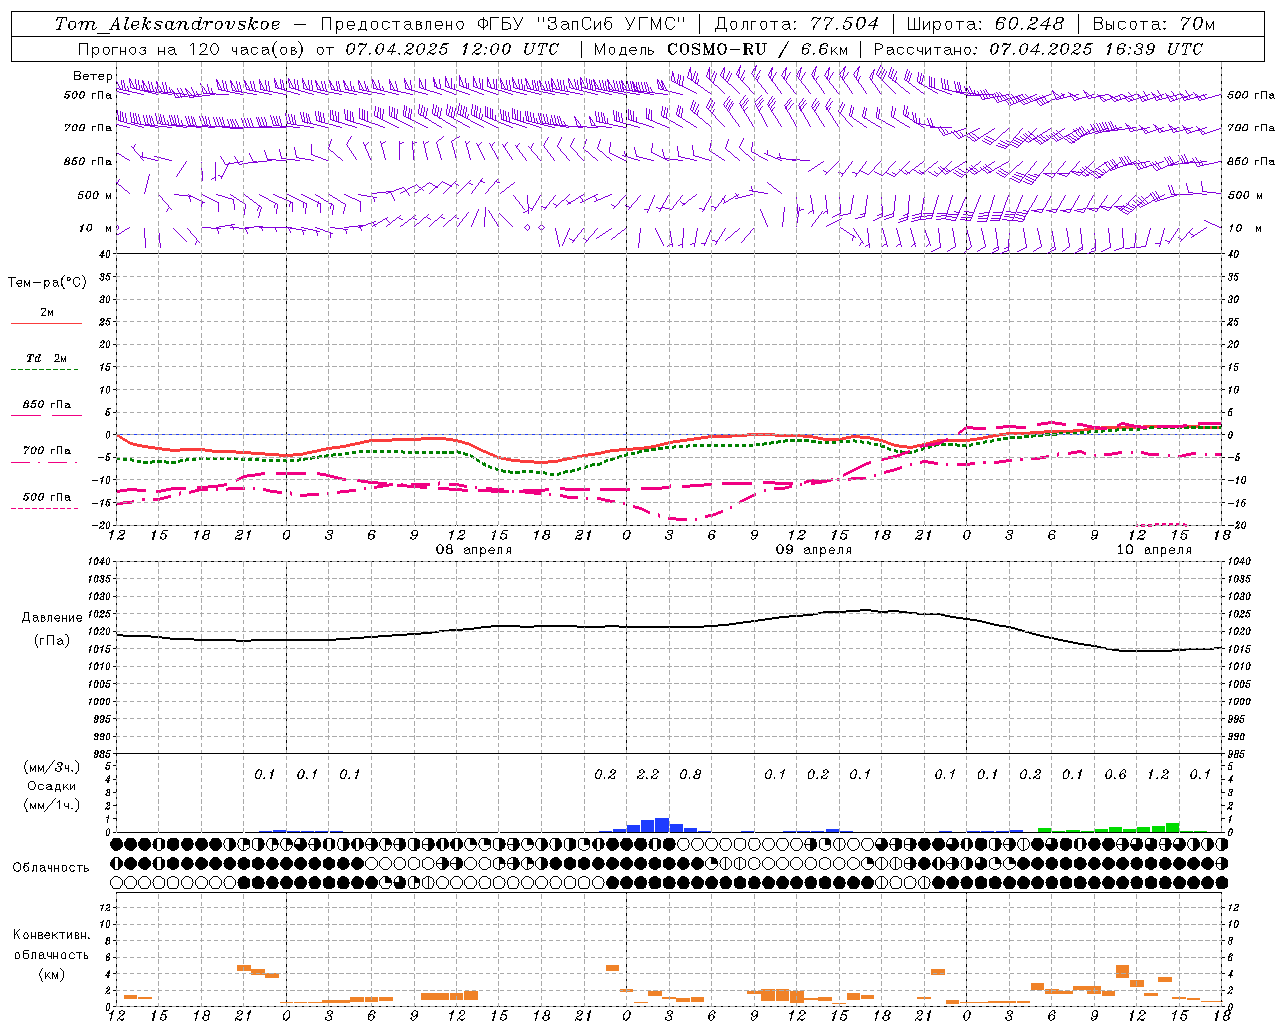This screenshot has height=1024, width=1280.
Task: Select the 700 гПа temperature legend entry
Action: [47, 450]
